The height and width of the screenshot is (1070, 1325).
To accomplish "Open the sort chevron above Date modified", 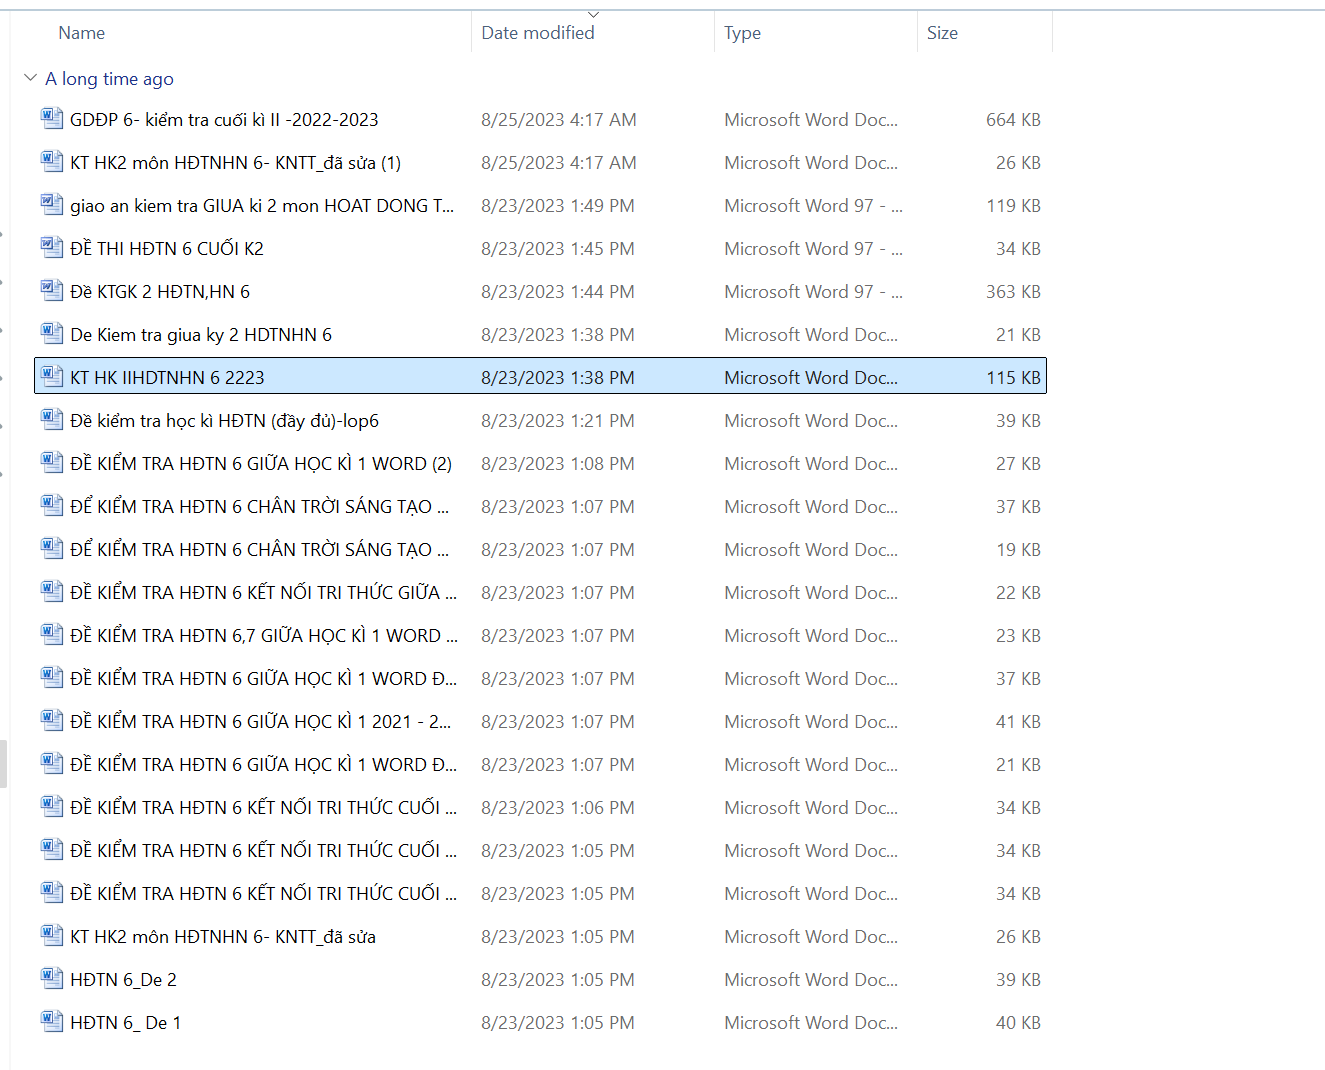I will coord(594,14).
